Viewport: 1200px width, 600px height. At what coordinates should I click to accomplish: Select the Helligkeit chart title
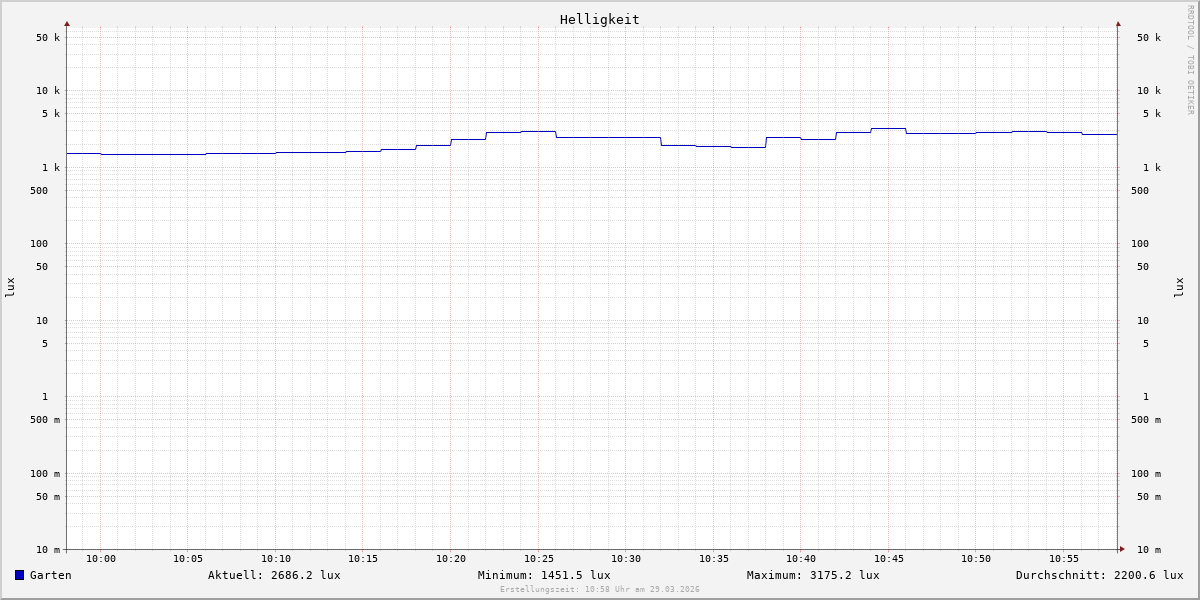pyautogui.click(x=599, y=19)
